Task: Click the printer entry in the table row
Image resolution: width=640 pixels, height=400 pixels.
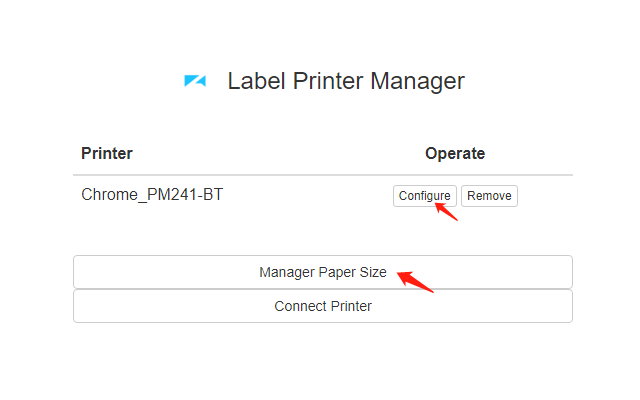Action: click(x=152, y=194)
